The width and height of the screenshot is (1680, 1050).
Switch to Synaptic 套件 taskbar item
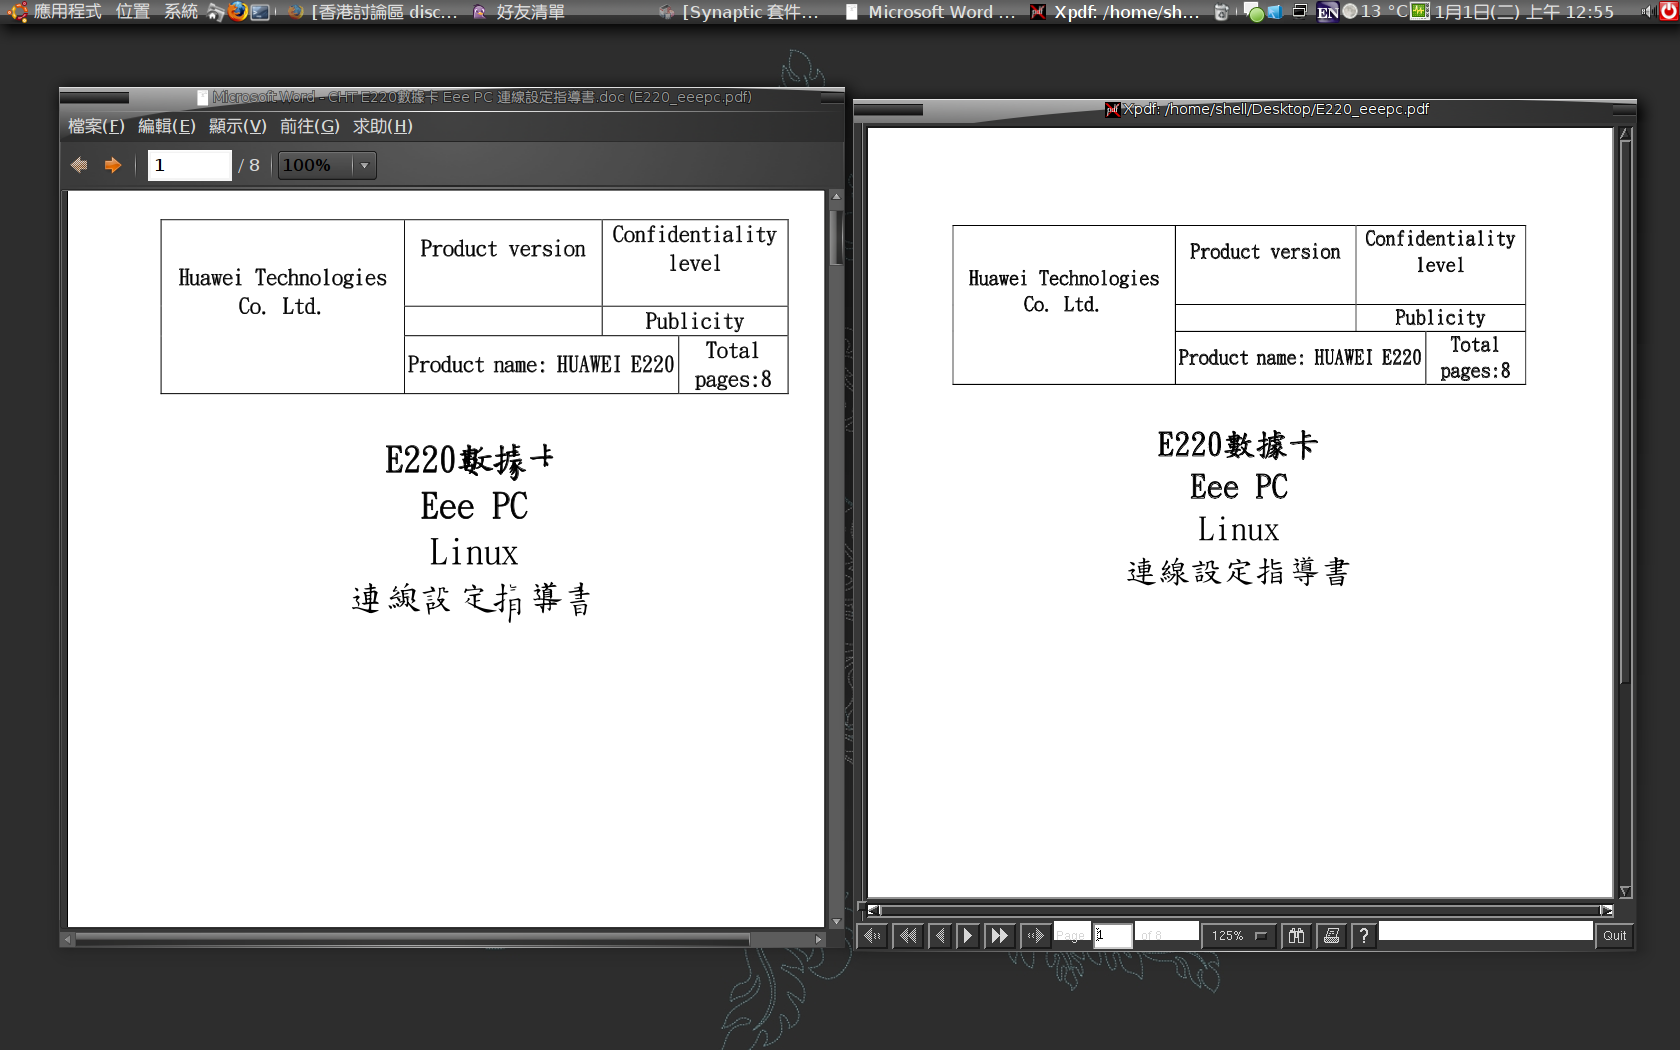coord(738,11)
